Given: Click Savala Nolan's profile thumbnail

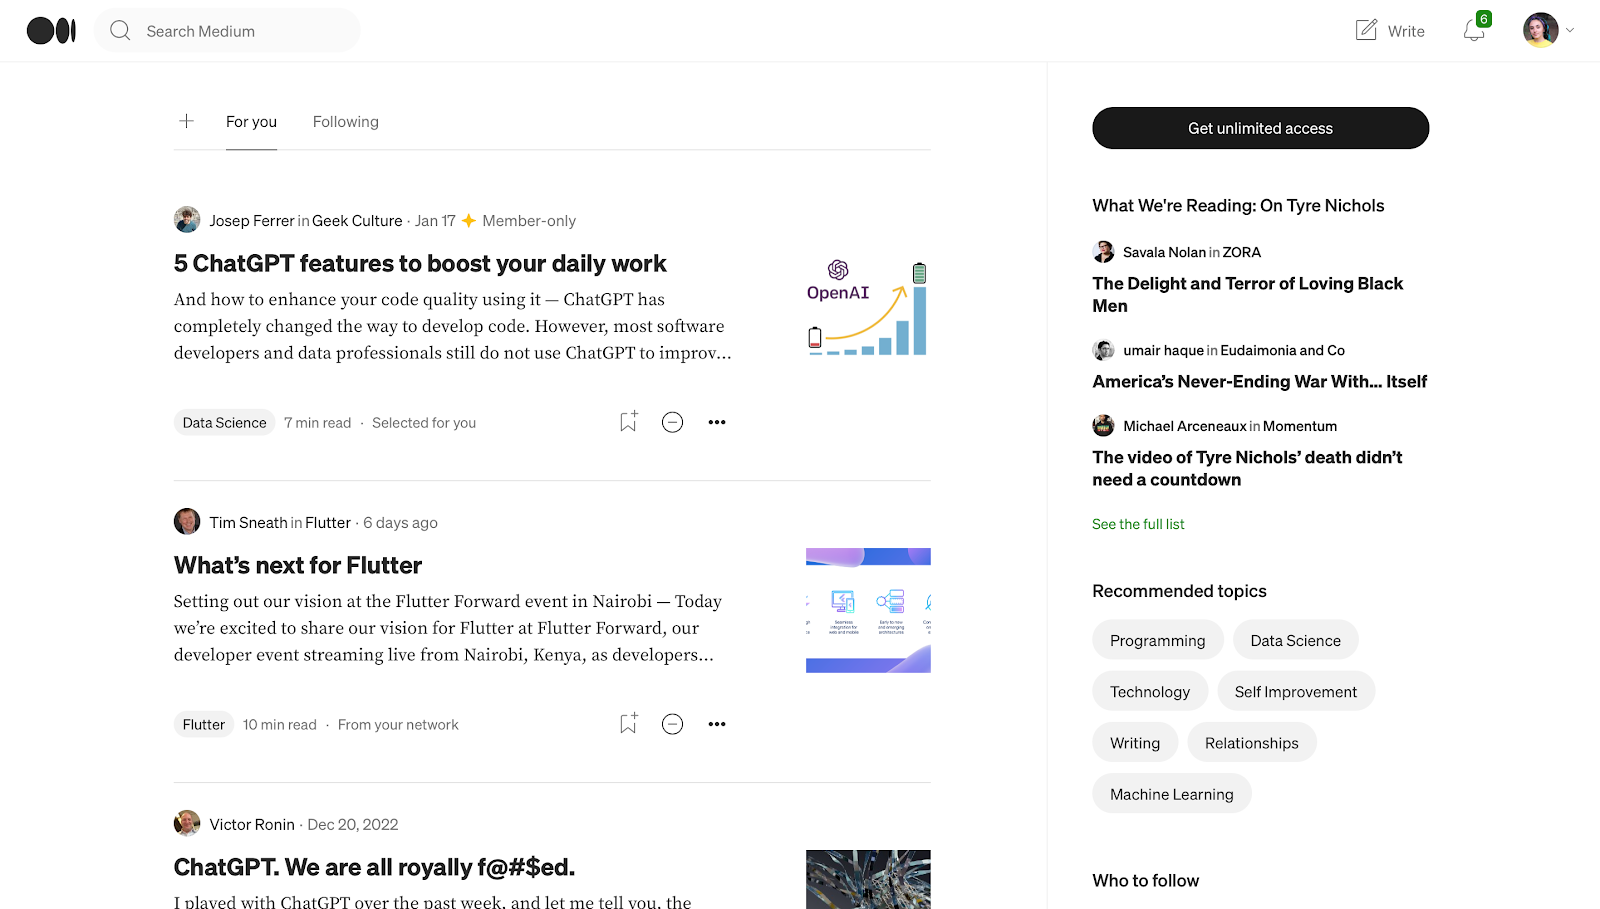Looking at the screenshot, I should (x=1103, y=251).
